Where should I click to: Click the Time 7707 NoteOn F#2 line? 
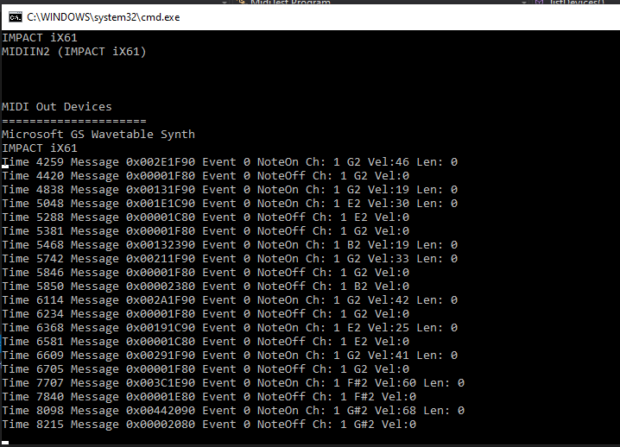coord(232,382)
